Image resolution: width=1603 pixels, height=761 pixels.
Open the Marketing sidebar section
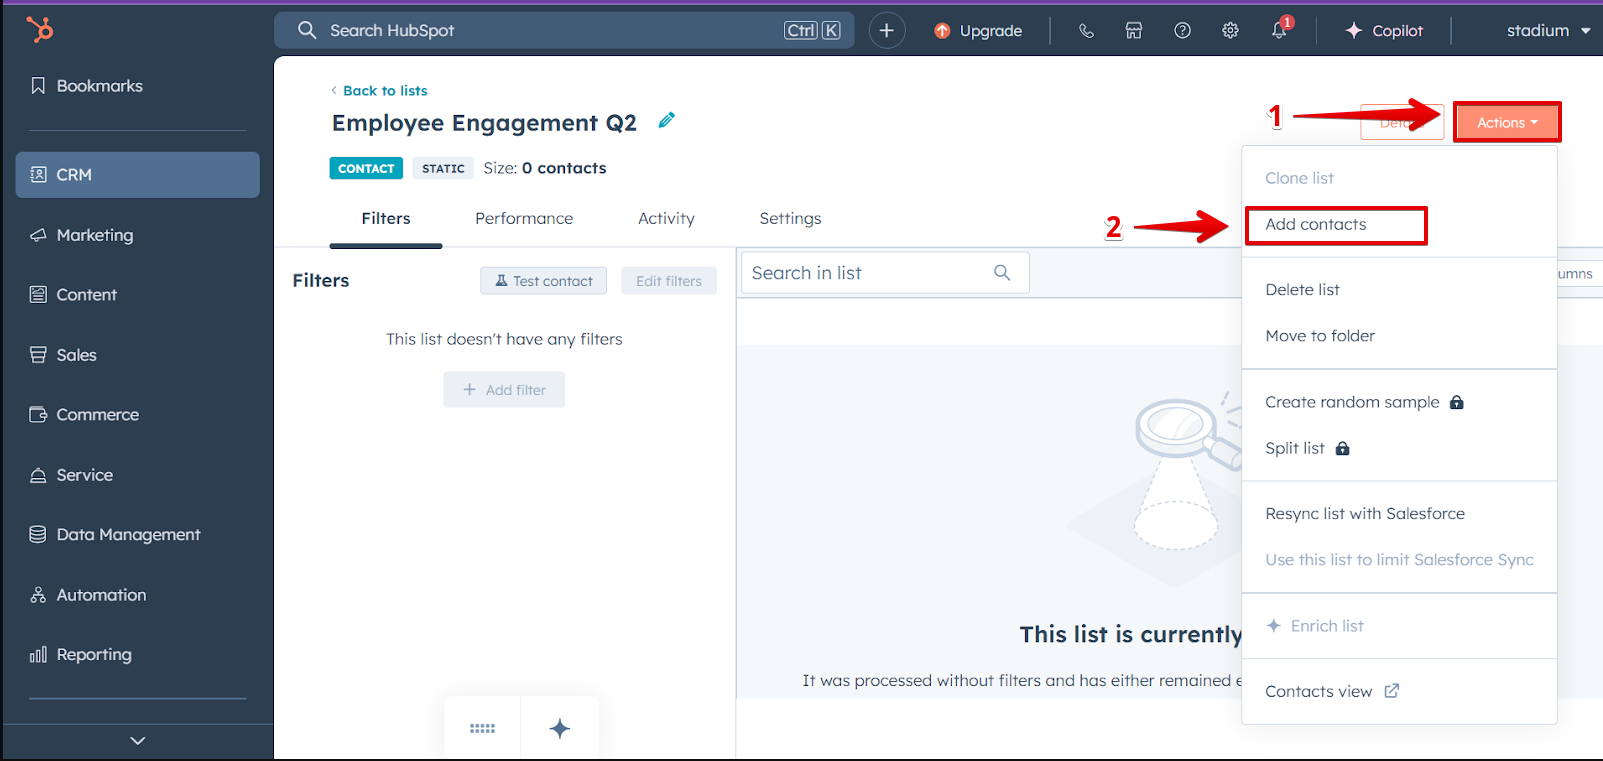pos(82,235)
